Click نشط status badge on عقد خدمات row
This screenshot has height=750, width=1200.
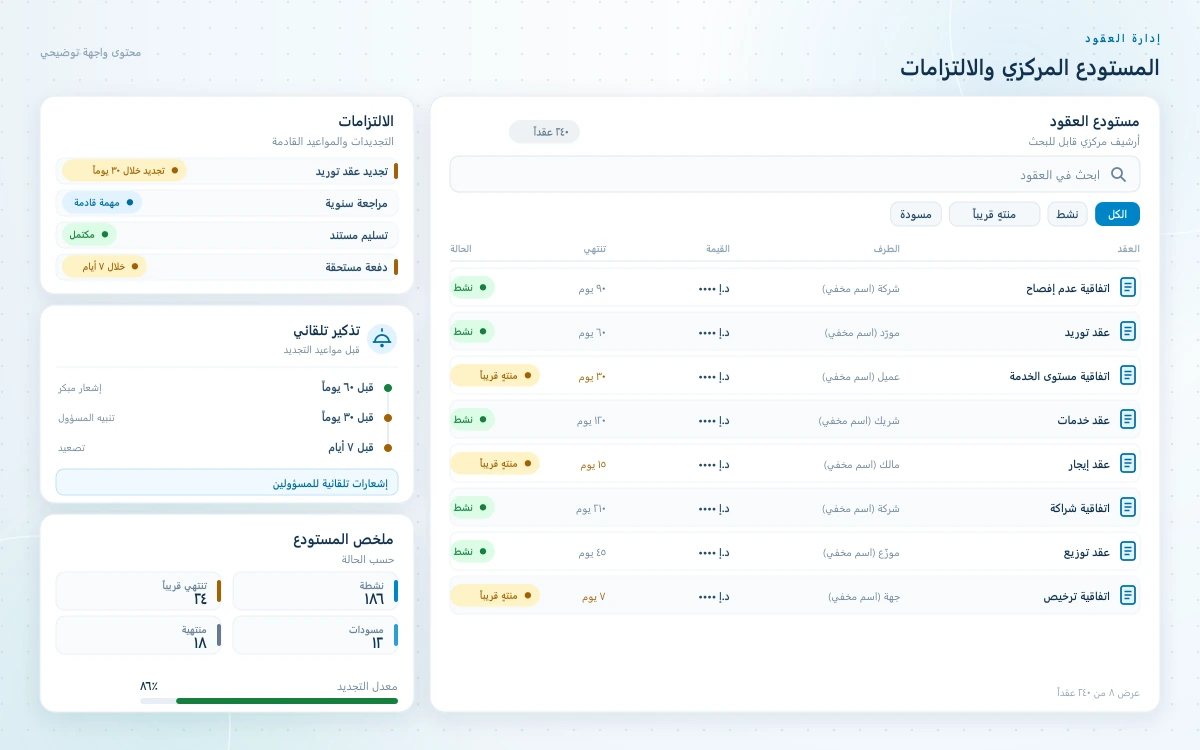coord(472,420)
